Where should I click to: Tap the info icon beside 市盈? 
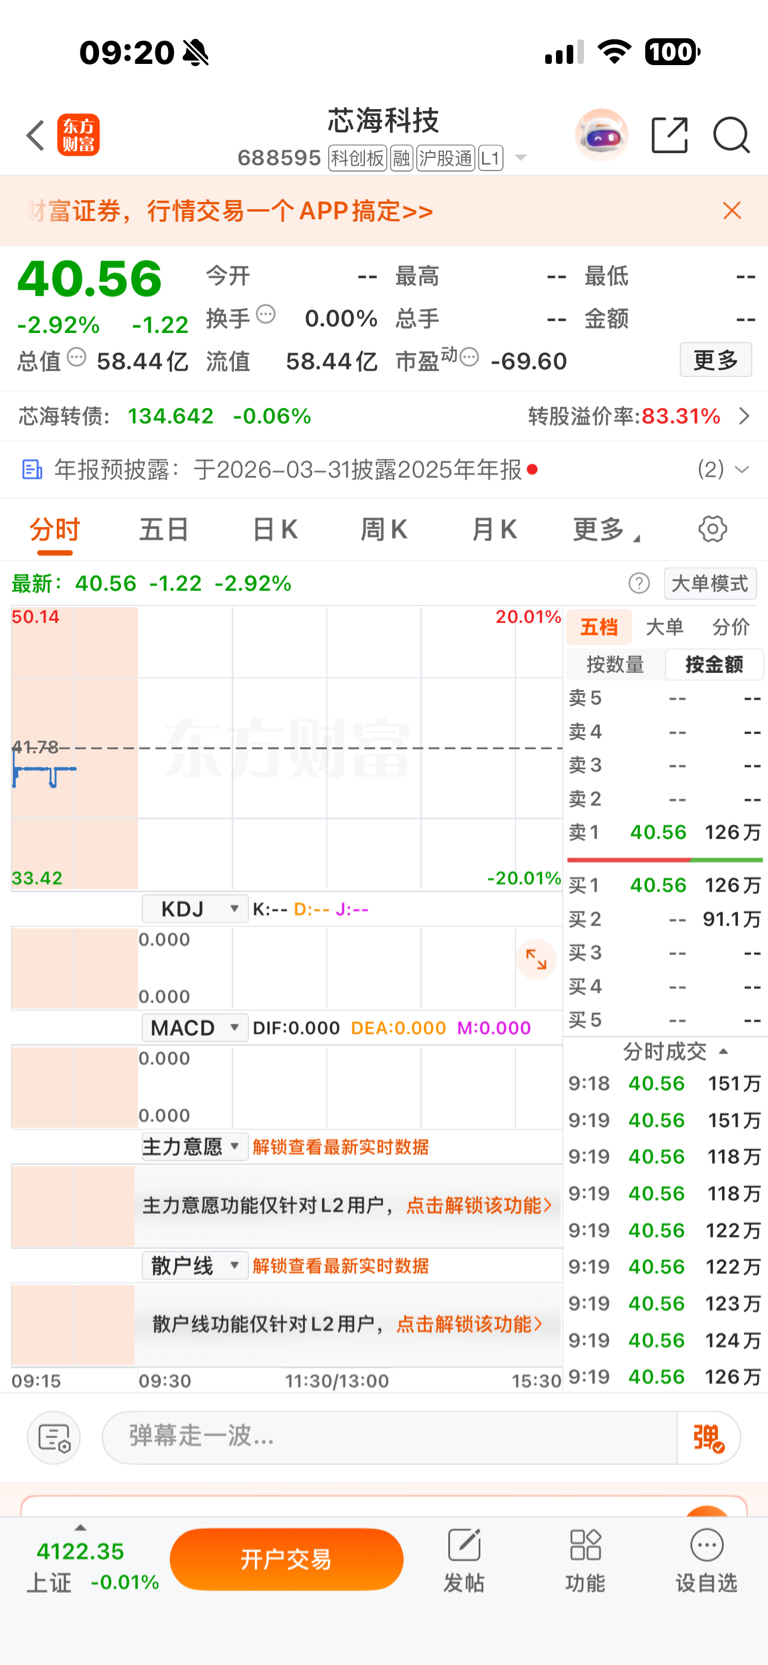coord(469,357)
